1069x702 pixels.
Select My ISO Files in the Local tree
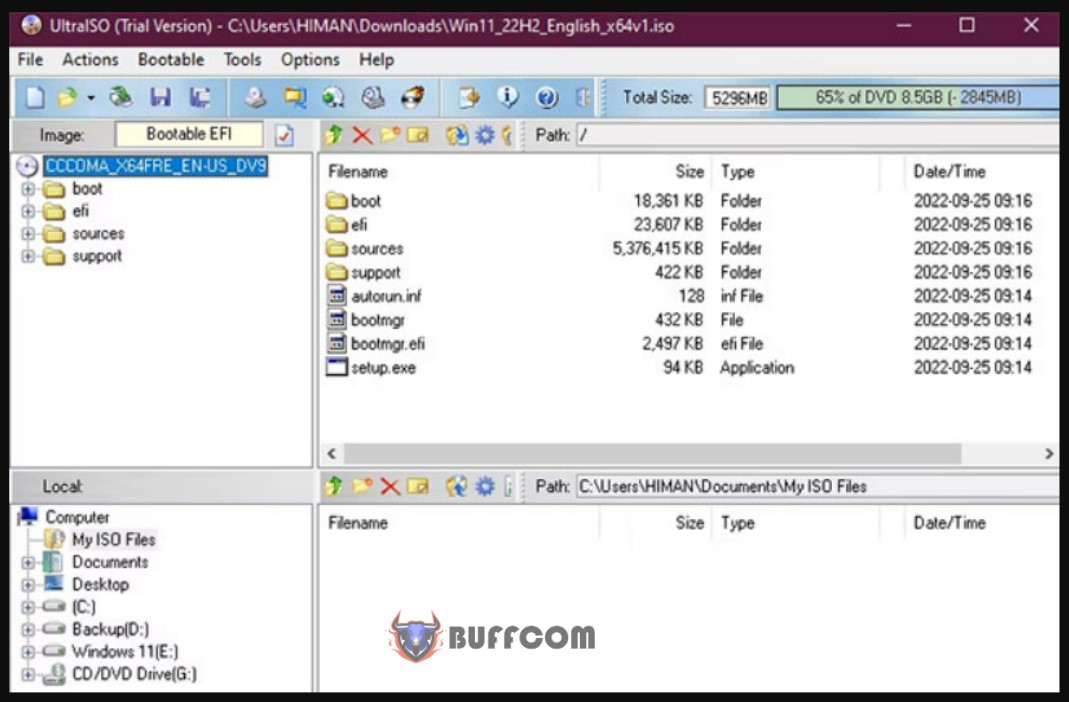[114, 540]
